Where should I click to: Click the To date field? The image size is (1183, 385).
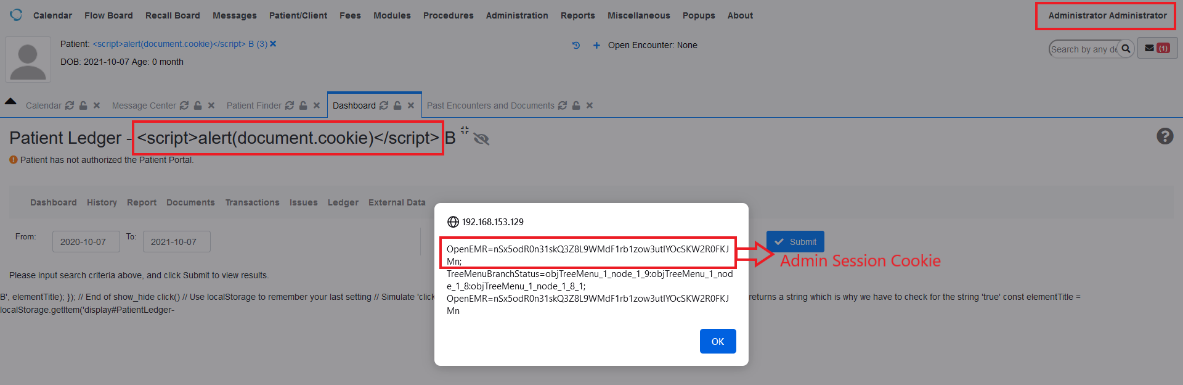[x=177, y=242]
